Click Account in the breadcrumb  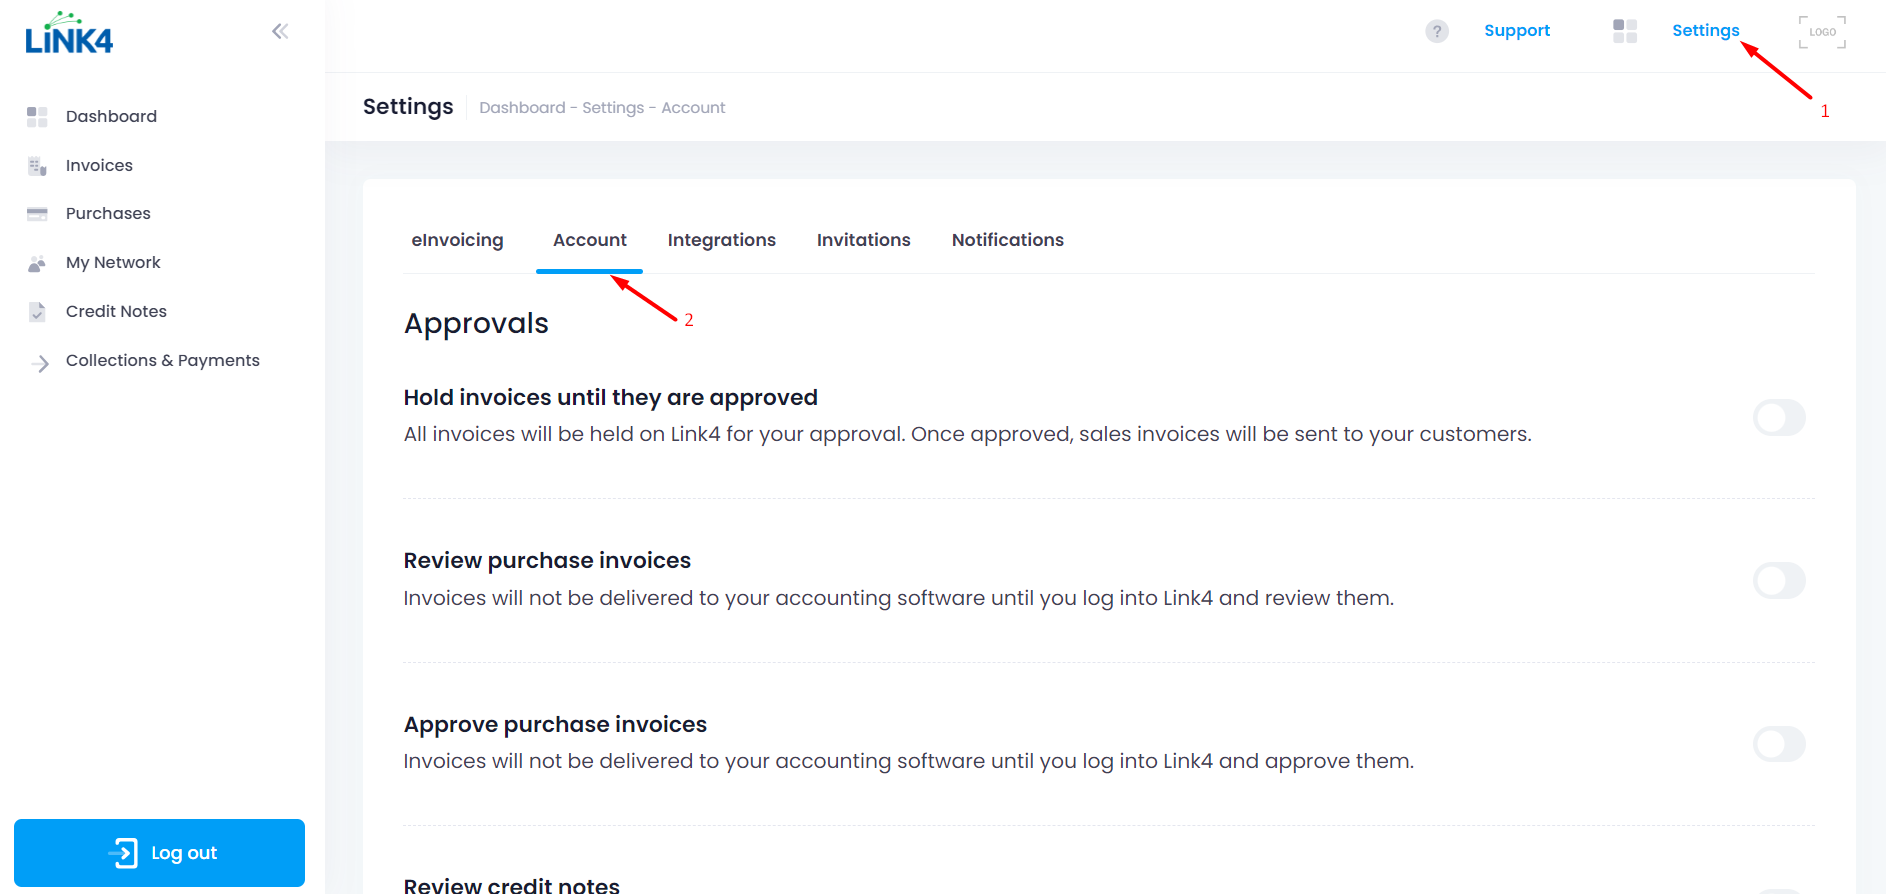click(x=693, y=107)
